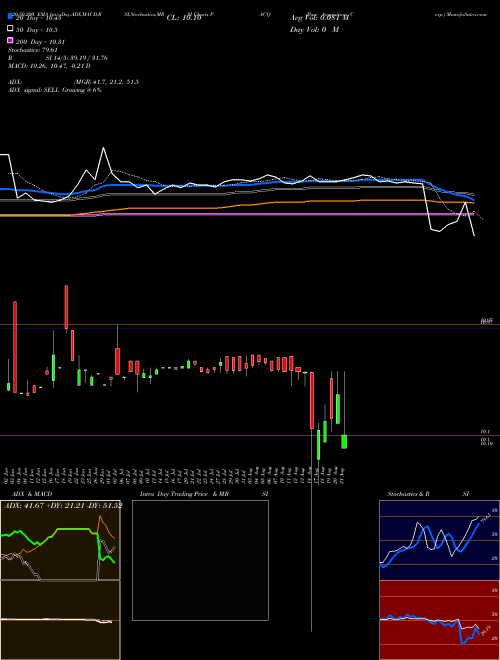Click the white 50 Day legend swatch

[x=10, y=29]
